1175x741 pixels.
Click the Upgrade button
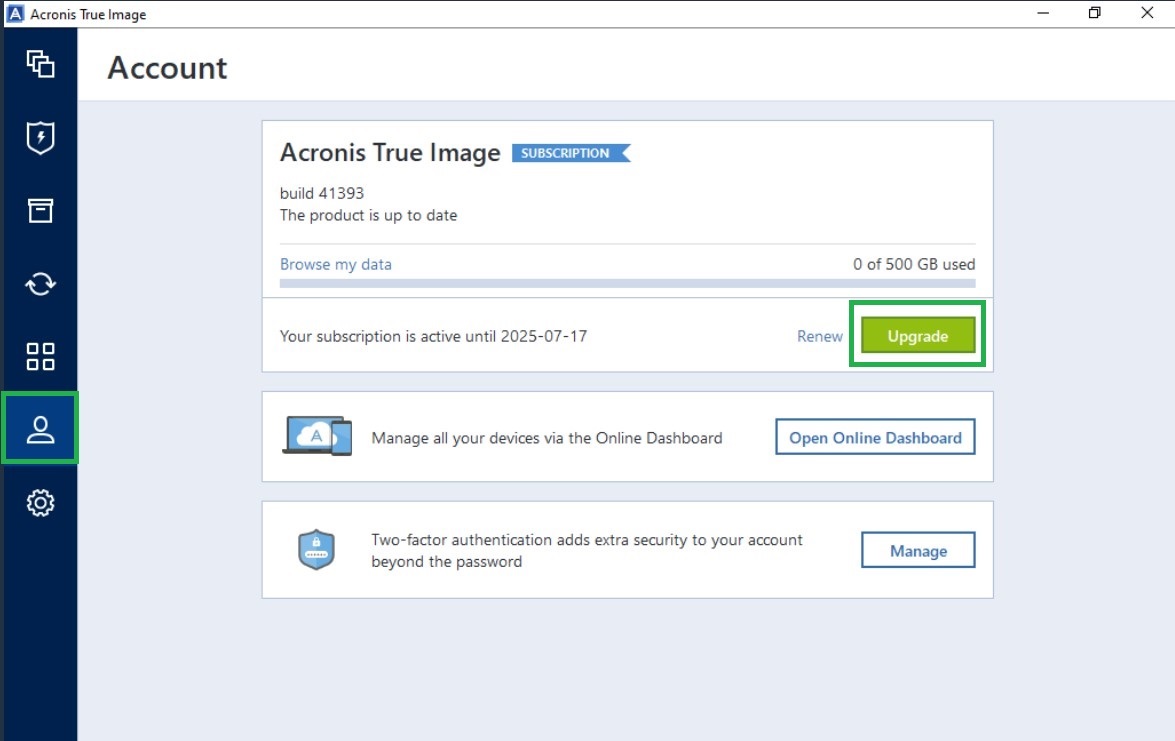pyautogui.click(x=916, y=336)
